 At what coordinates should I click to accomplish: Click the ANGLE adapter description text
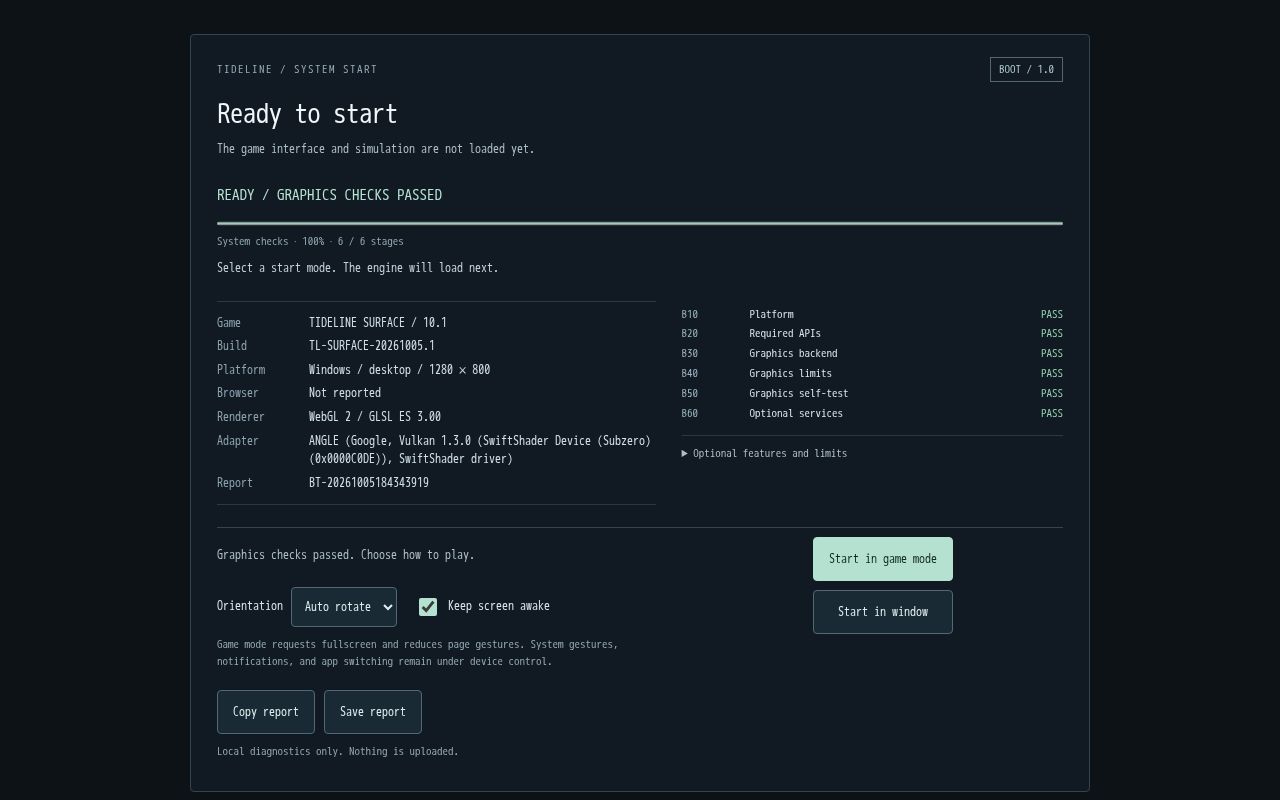point(480,450)
